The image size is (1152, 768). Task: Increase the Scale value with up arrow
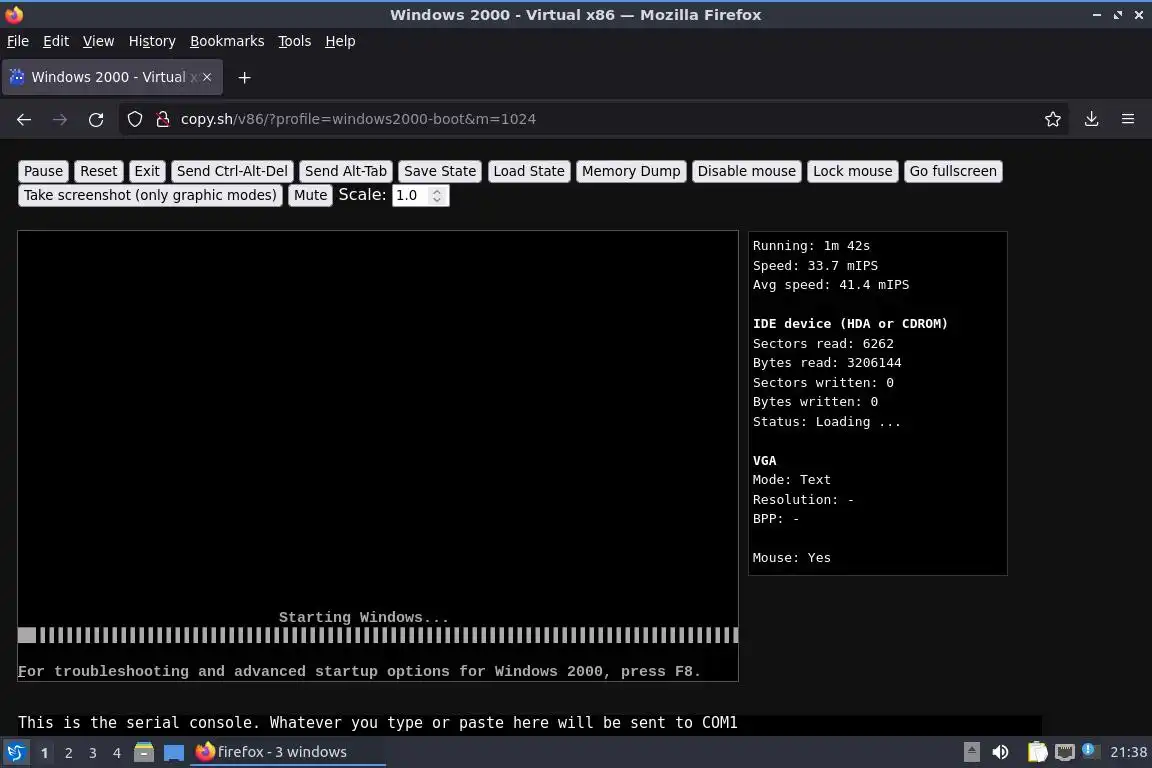(x=437, y=191)
